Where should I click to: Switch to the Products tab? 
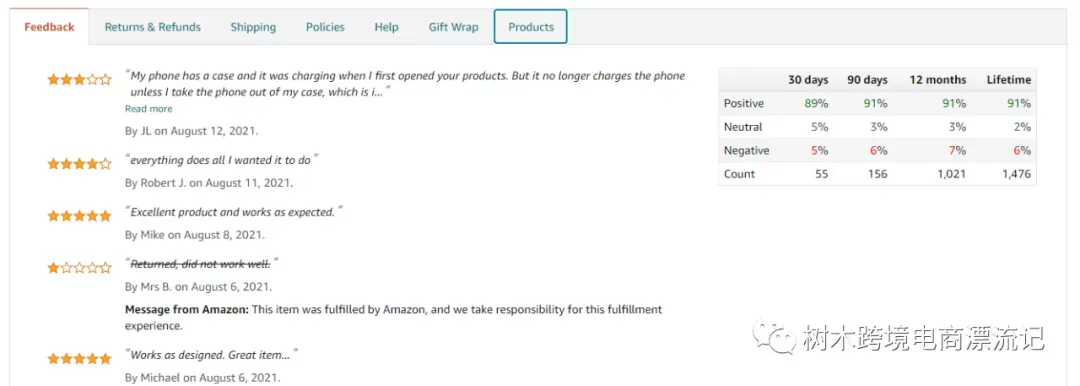click(530, 27)
